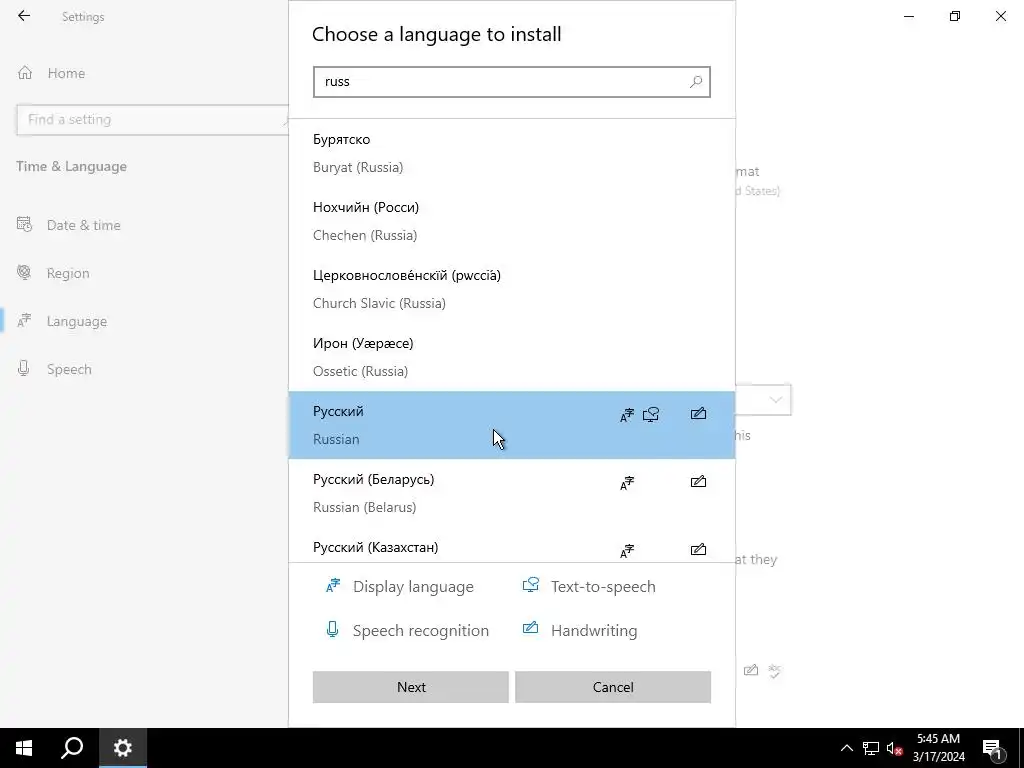Click the Home icon in Settings sidebar
The height and width of the screenshot is (768, 1024).
click(25, 72)
